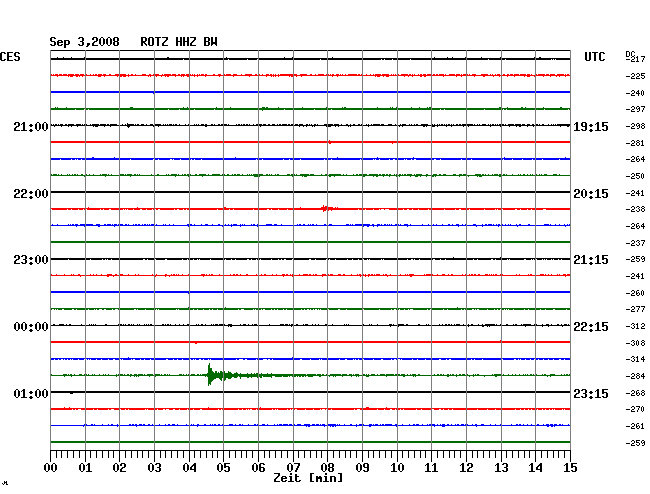Select the 22:00 local time label
Viewport: 650px width, 494px height.
[x=31, y=194]
